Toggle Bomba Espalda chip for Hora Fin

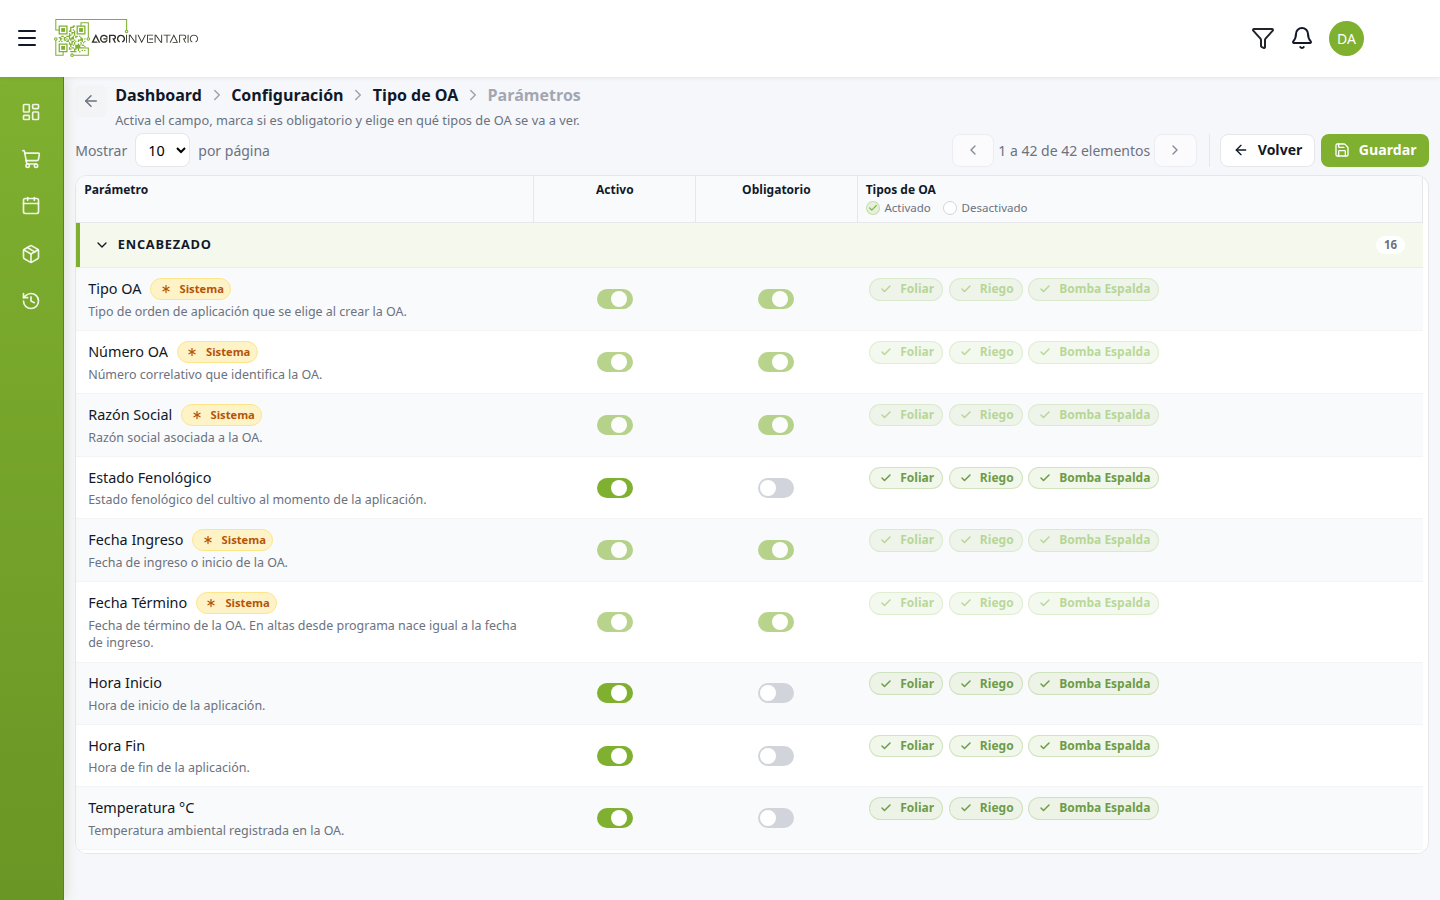[x=1093, y=746]
